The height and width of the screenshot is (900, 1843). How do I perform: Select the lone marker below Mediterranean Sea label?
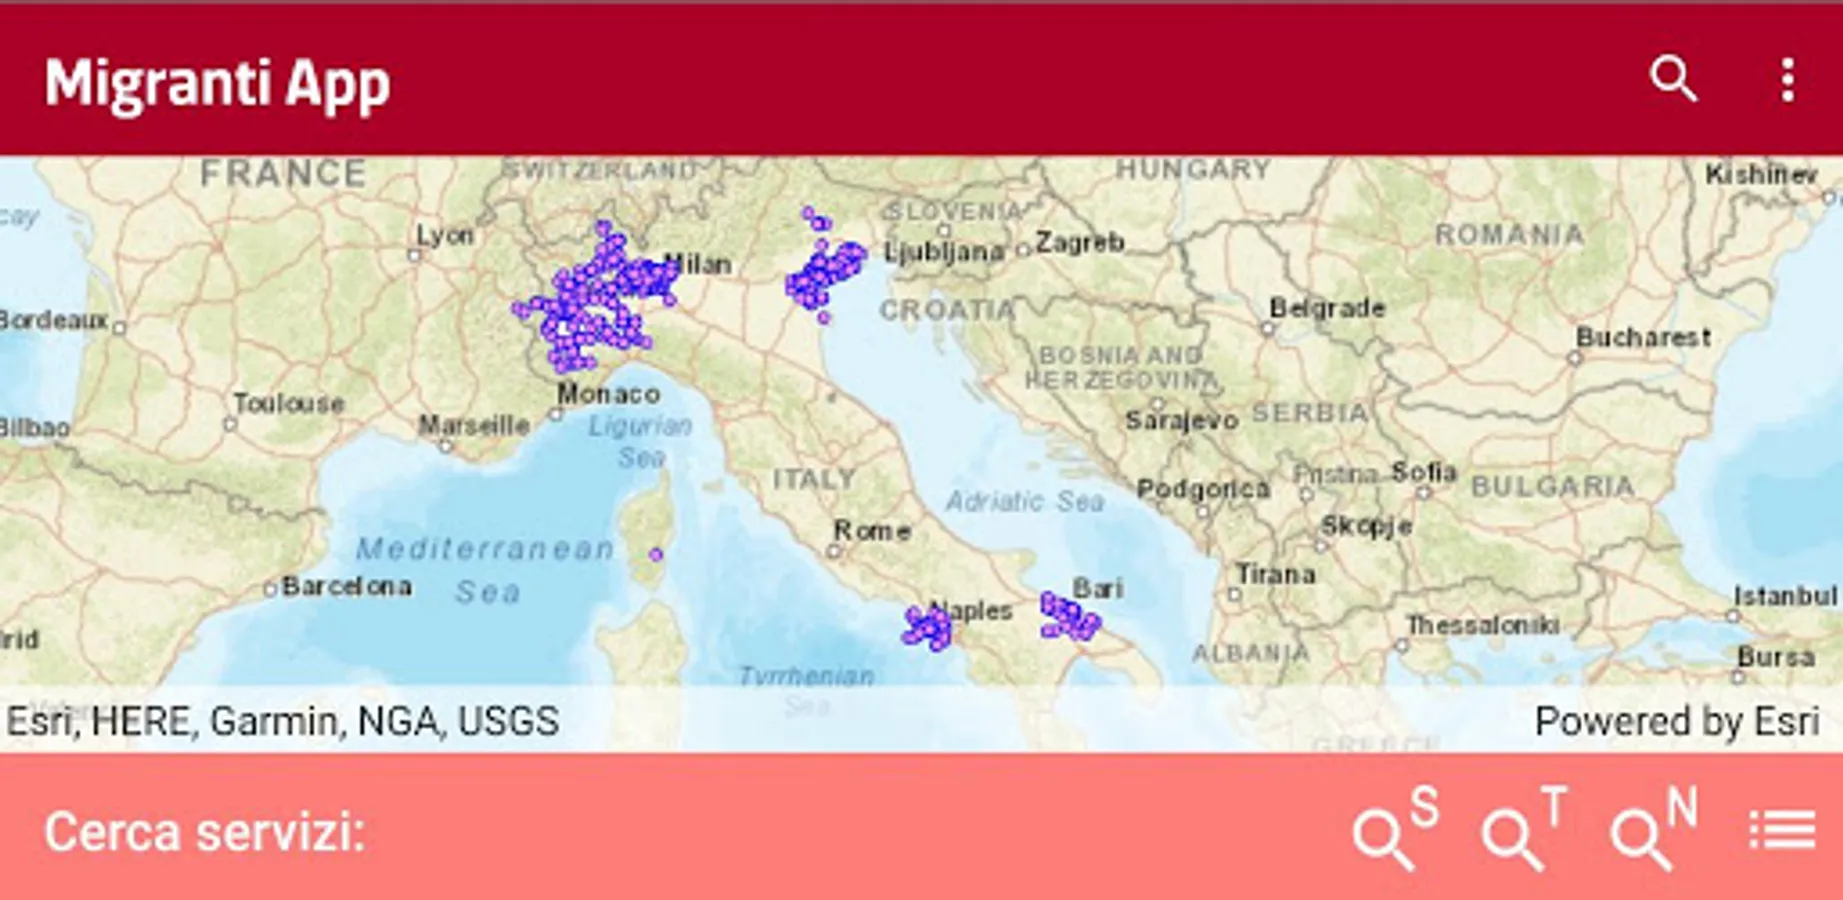point(655,554)
